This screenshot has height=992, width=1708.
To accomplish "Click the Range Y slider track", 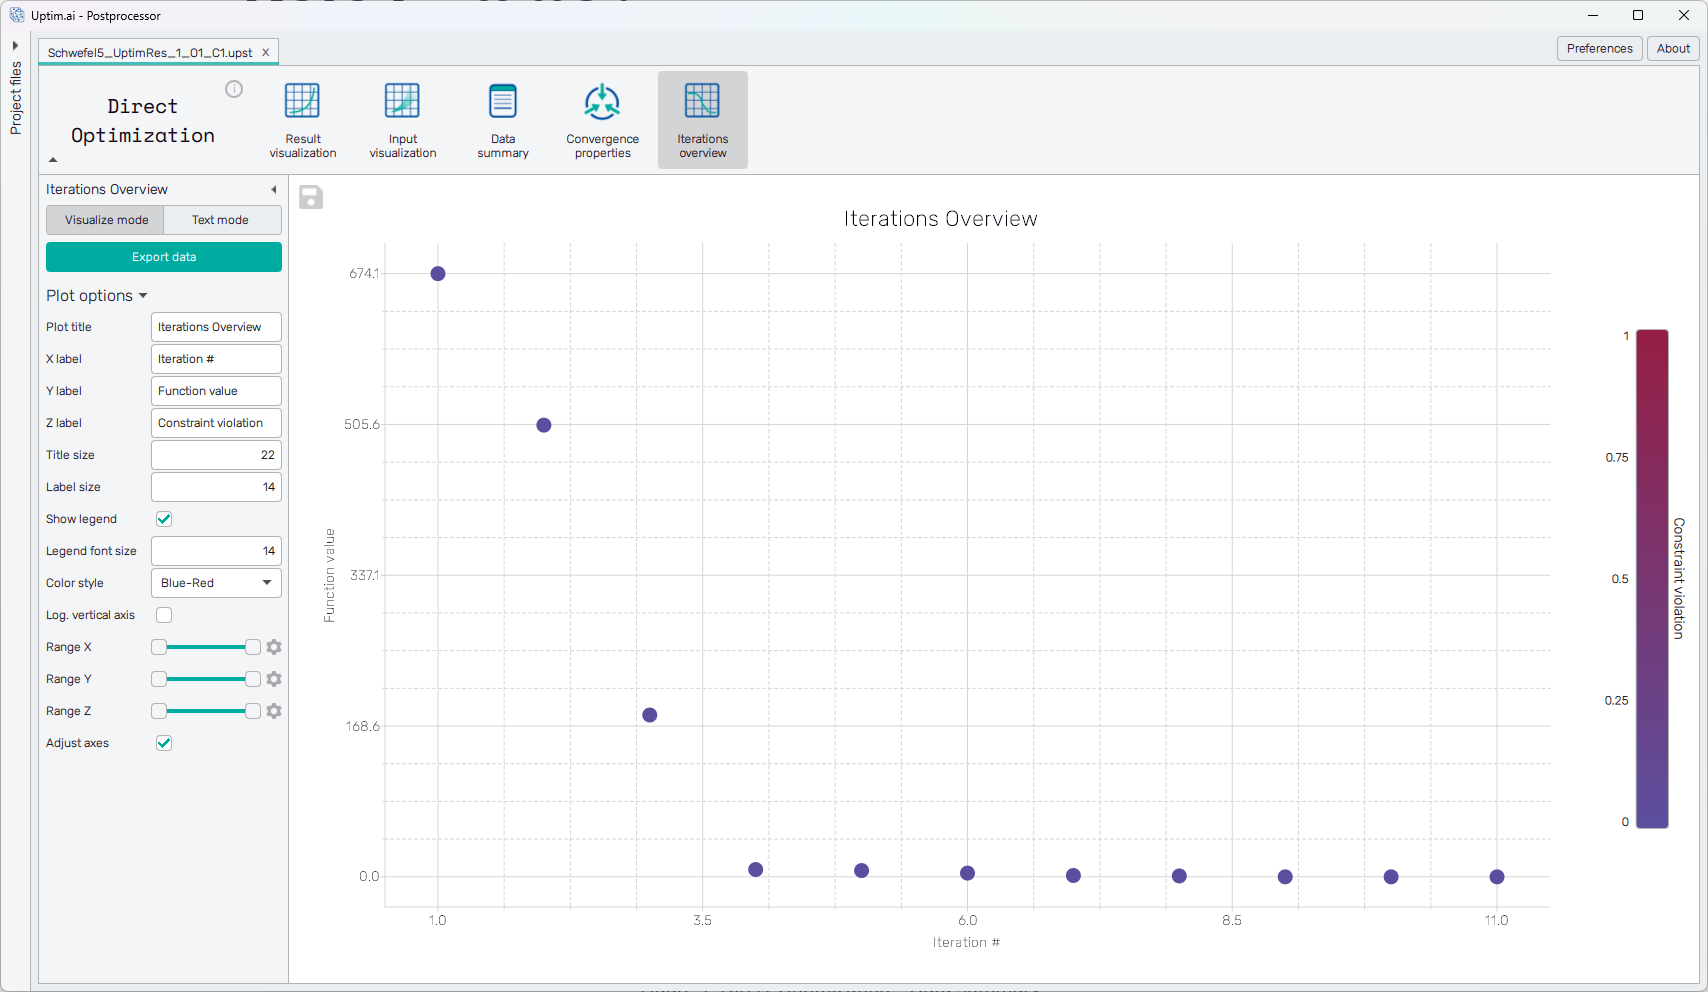I will coord(206,679).
